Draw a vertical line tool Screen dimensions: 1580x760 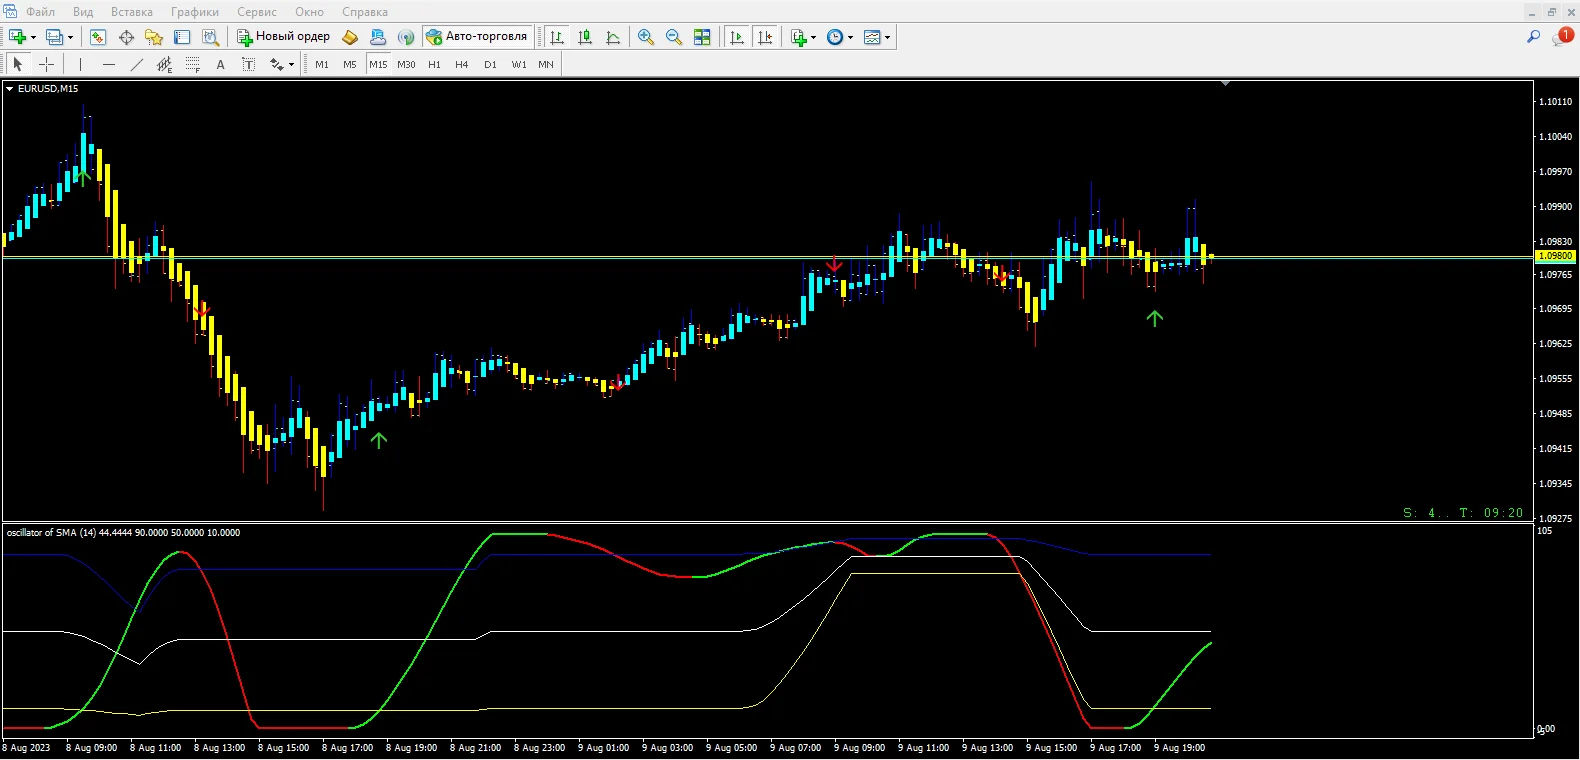(80, 64)
